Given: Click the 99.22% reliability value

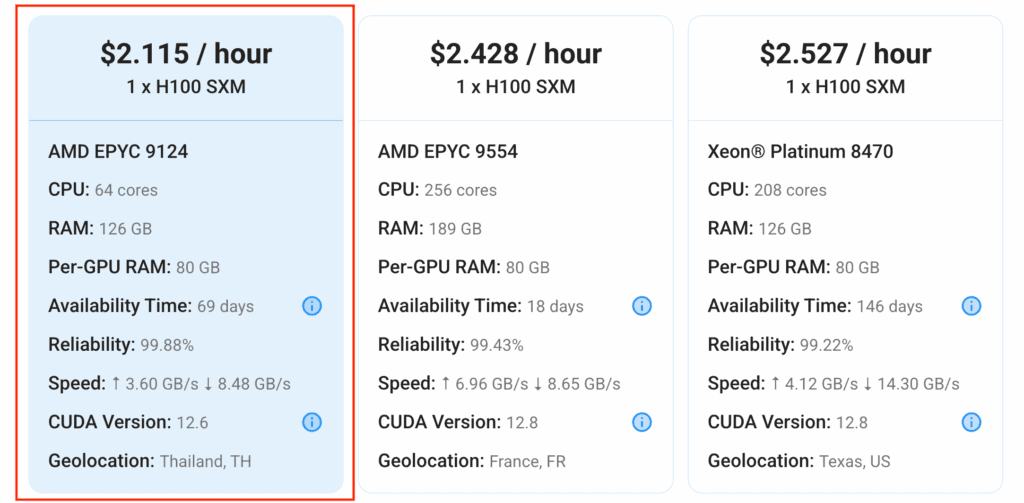Looking at the screenshot, I should pyautogui.click(x=826, y=346).
